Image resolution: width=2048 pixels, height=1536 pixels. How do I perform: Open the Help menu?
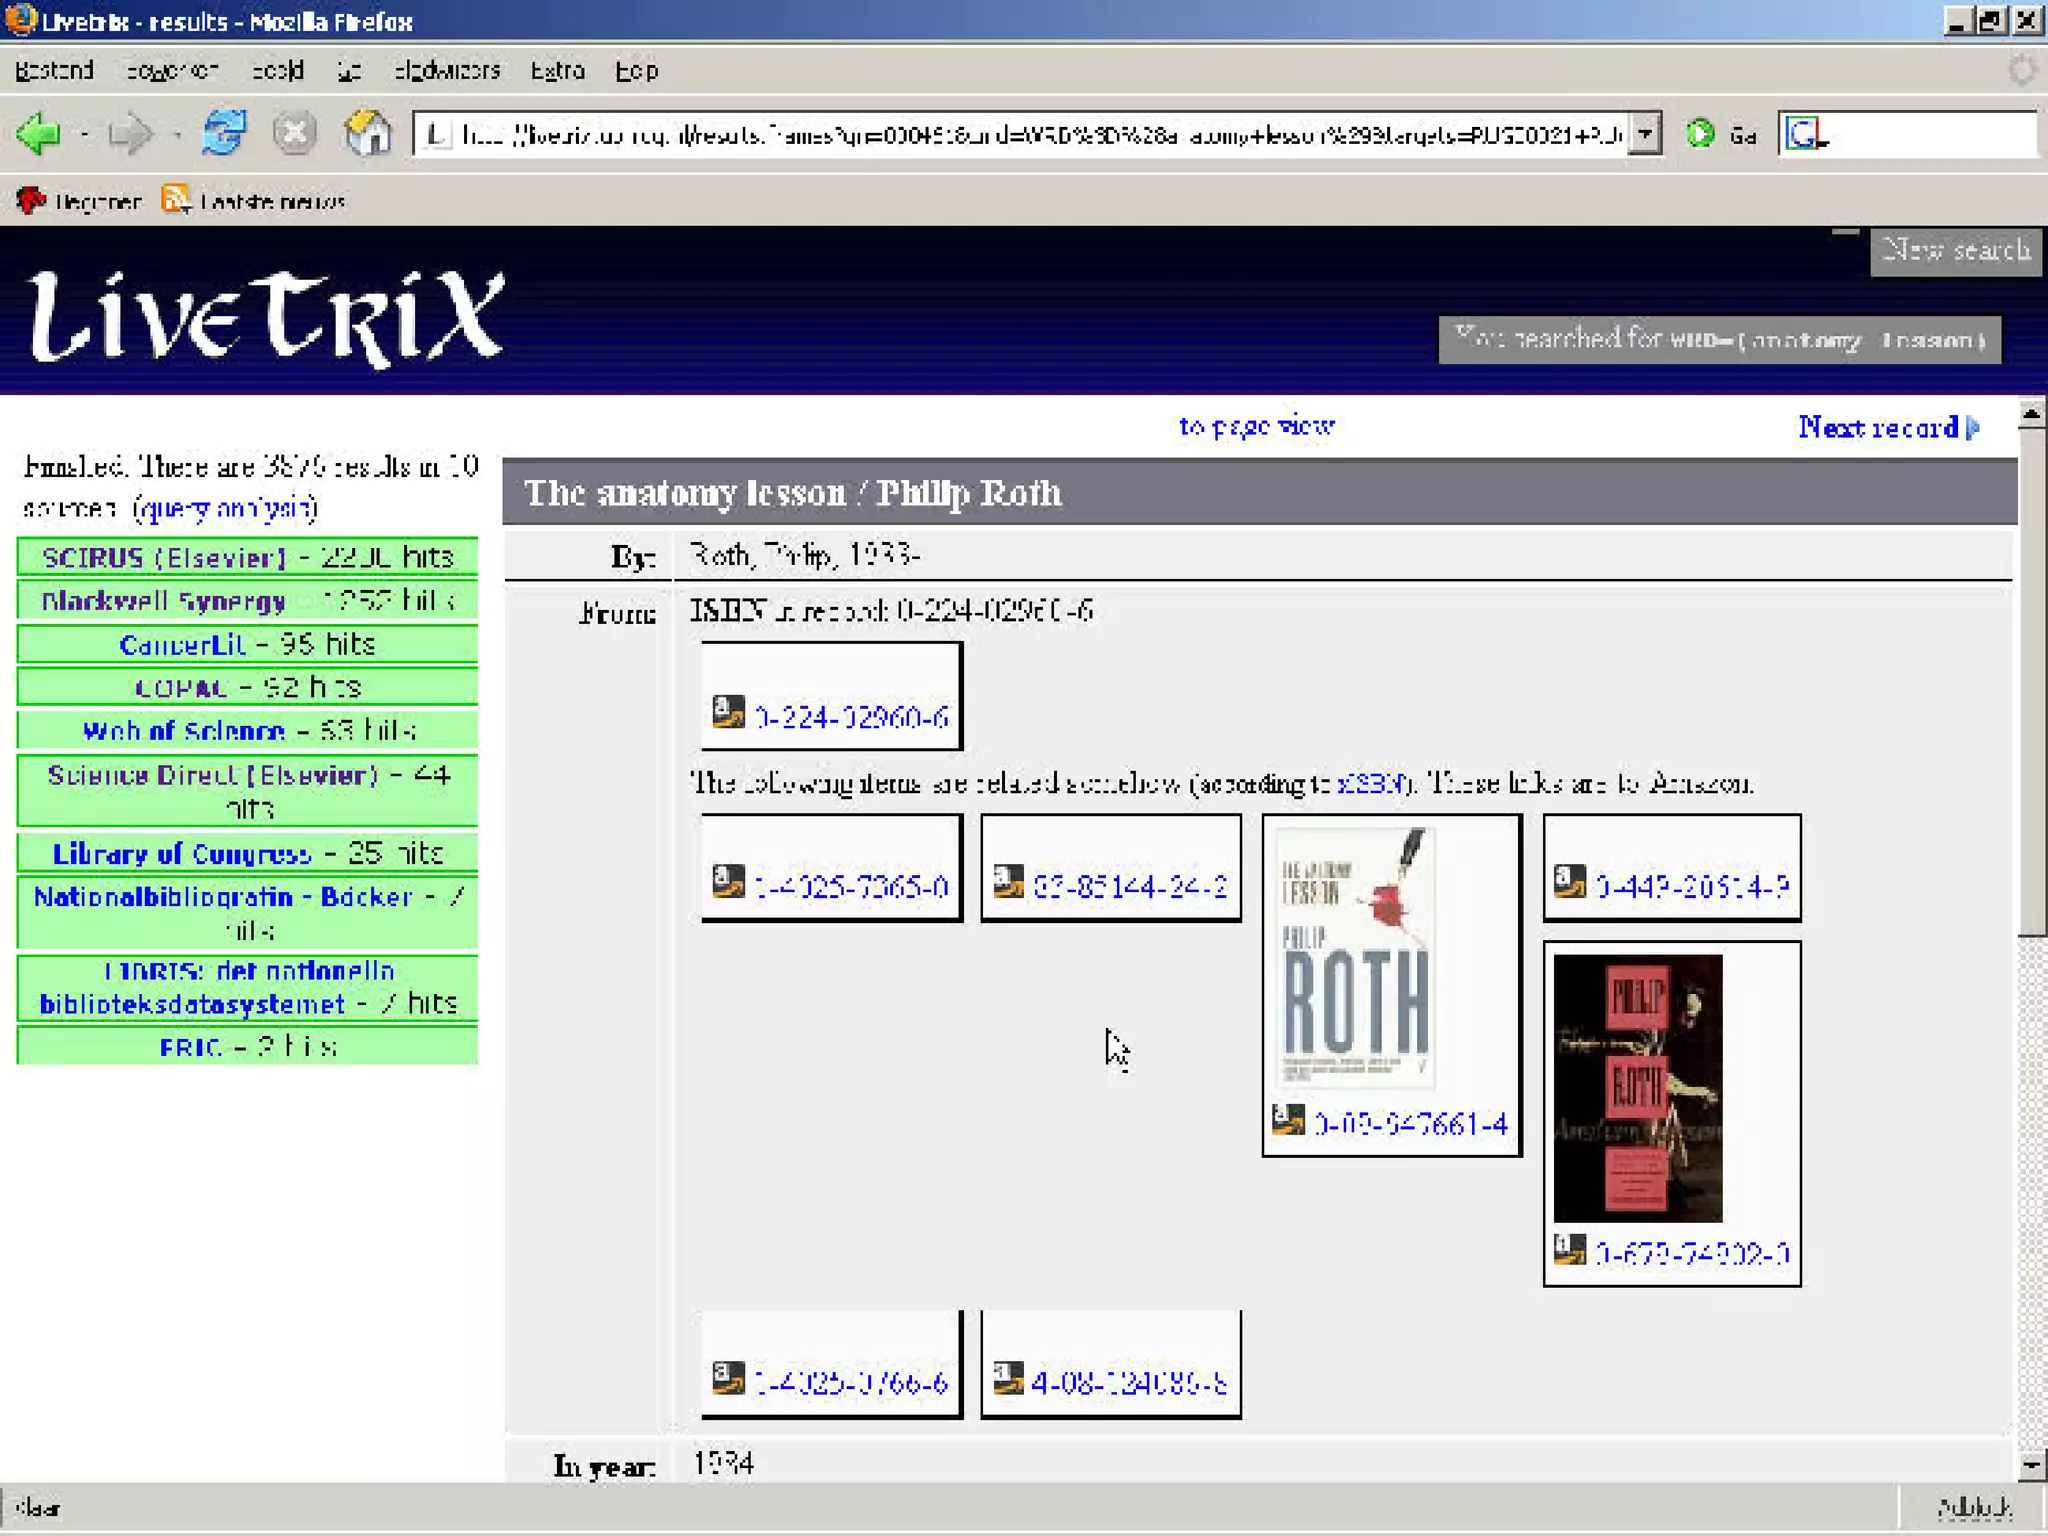pyautogui.click(x=636, y=71)
